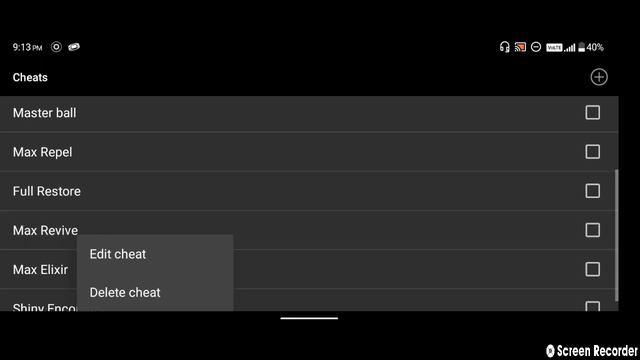The width and height of the screenshot is (640, 360).
Task: Select the Full Restore list entry
Action: 309,191
